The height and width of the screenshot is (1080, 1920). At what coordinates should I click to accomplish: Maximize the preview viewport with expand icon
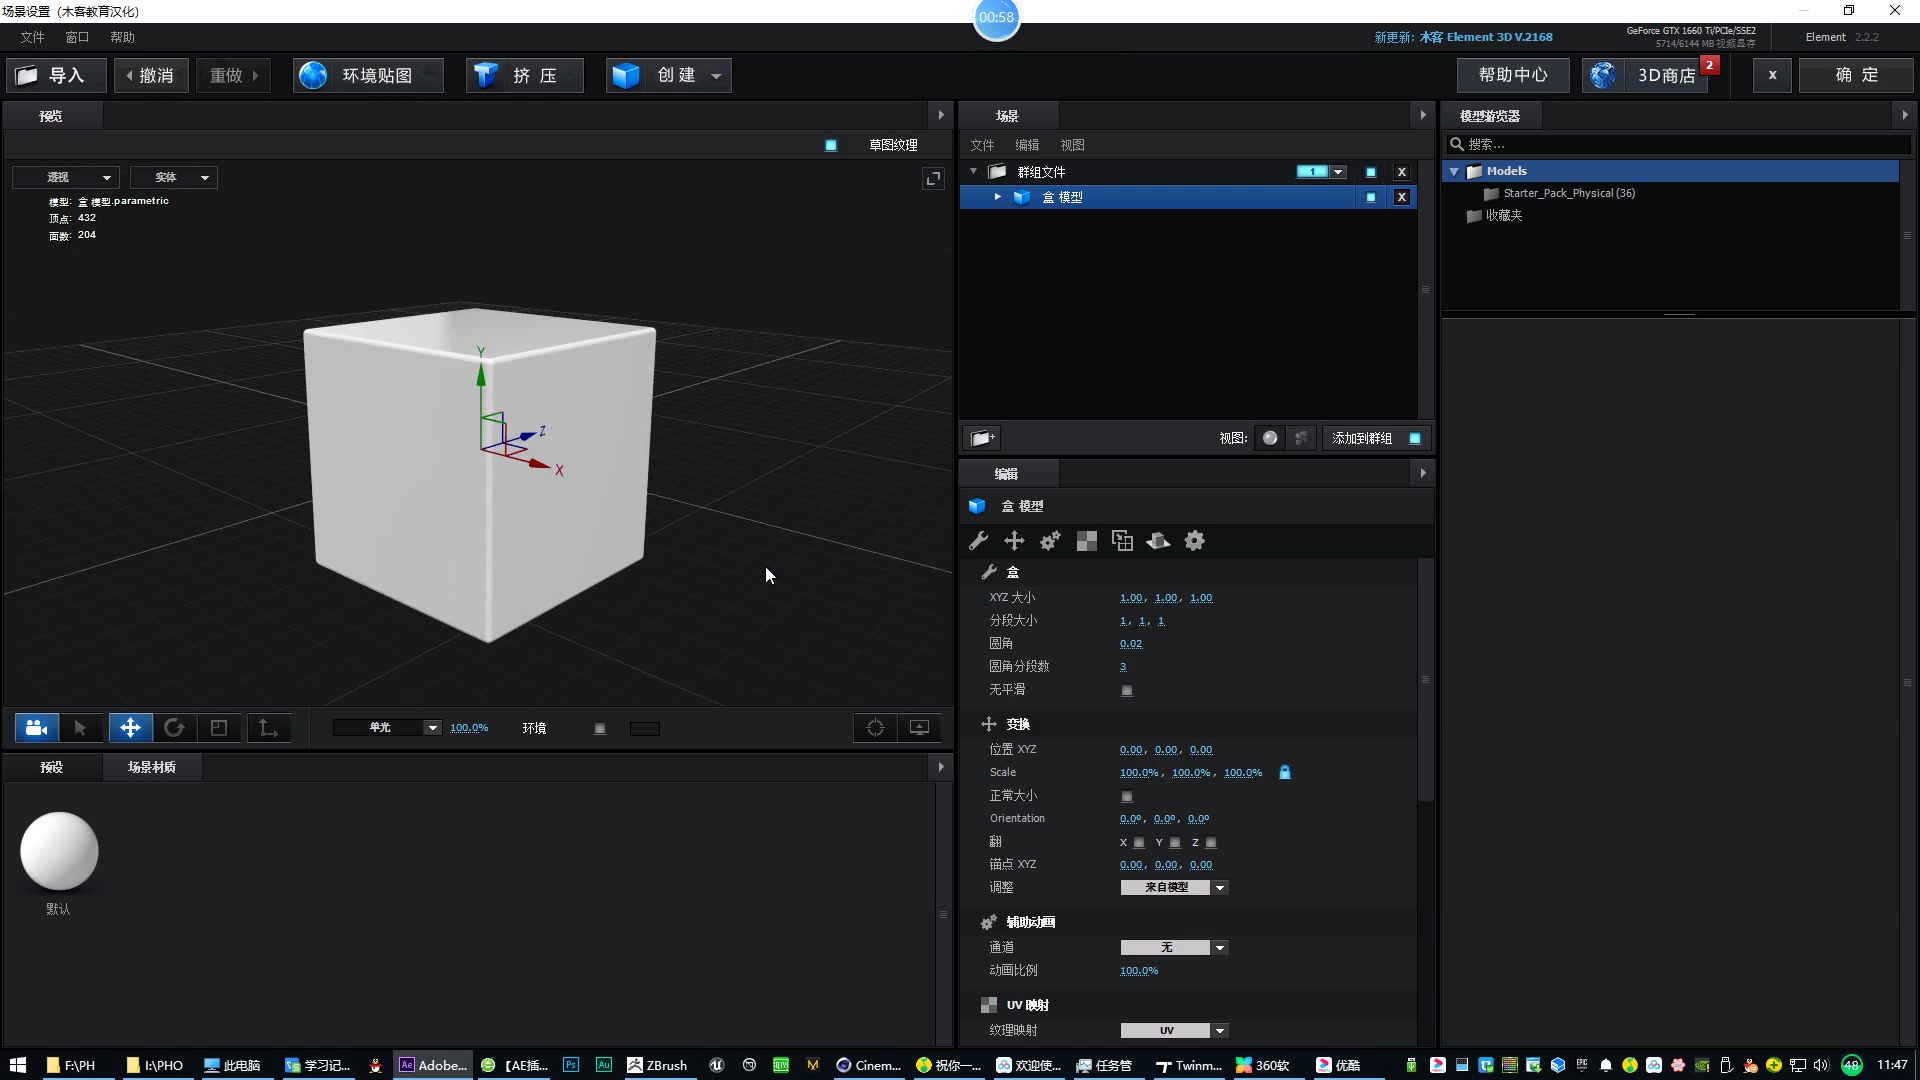pyautogui.click(x=933, y=178)
